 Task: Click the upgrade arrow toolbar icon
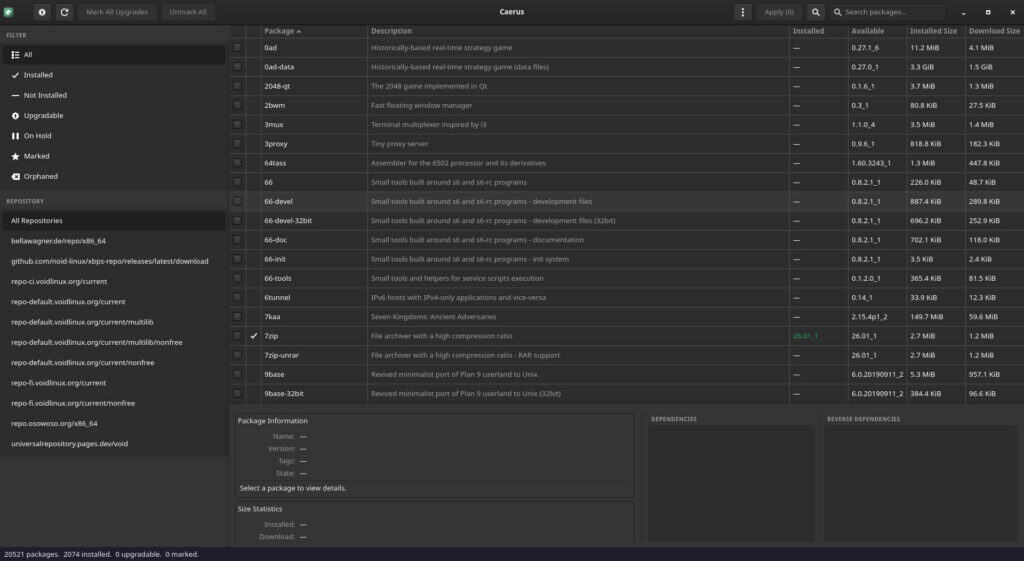coord(42,12)
